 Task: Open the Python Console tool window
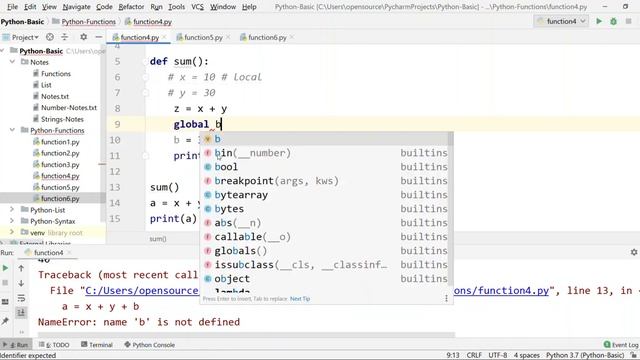(x=149, y=345)
